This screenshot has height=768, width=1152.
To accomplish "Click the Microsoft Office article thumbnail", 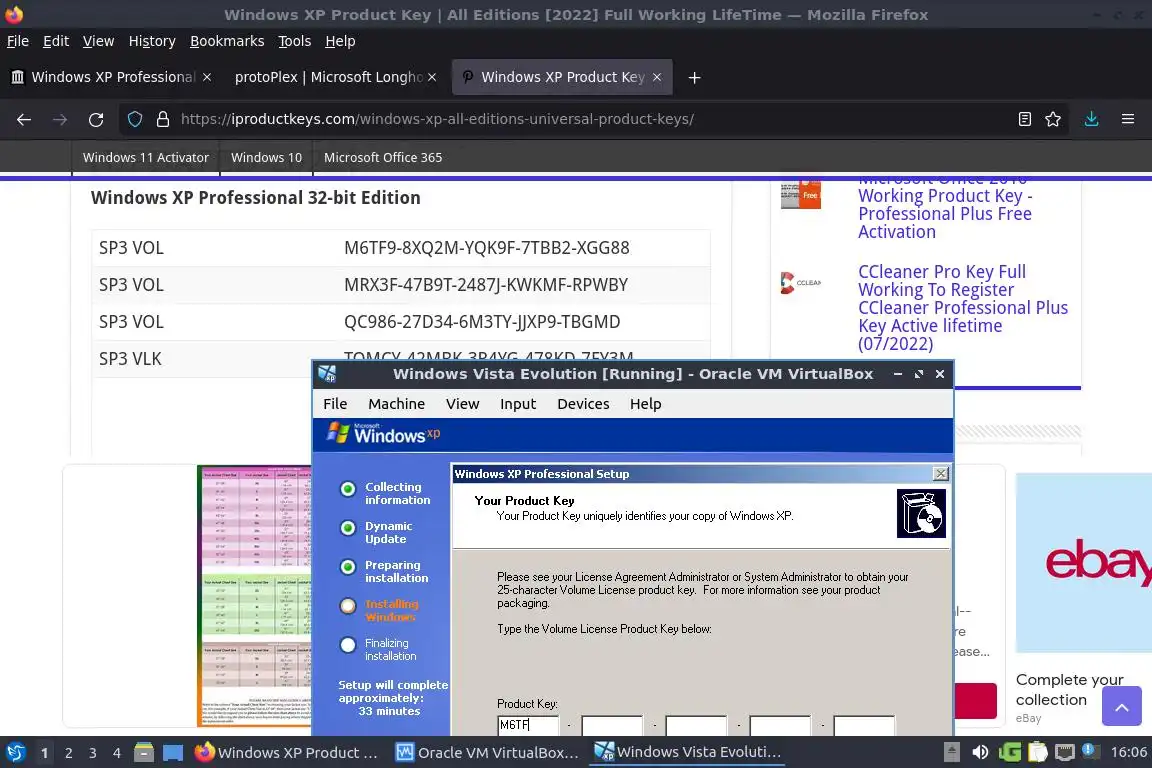I will (x=801, y=194).
